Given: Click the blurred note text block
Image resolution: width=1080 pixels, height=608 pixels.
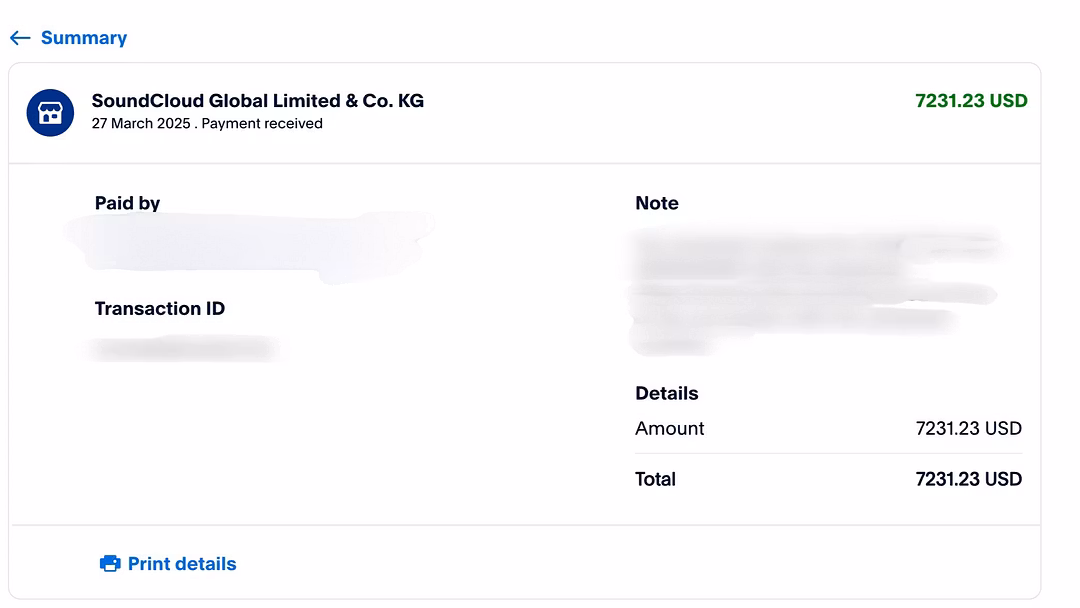Looking at the screenshot, I should tap(814, 289).
